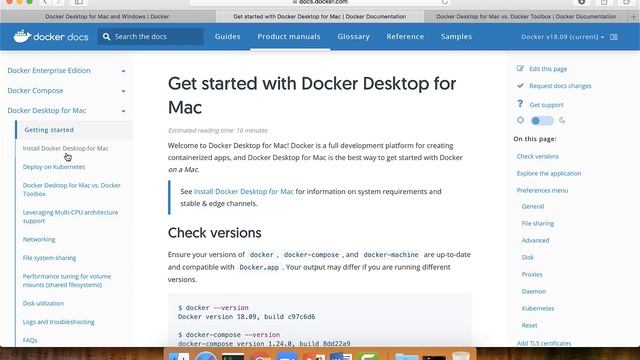Click the docs.docker.com address bar

(x=320, y=2)
